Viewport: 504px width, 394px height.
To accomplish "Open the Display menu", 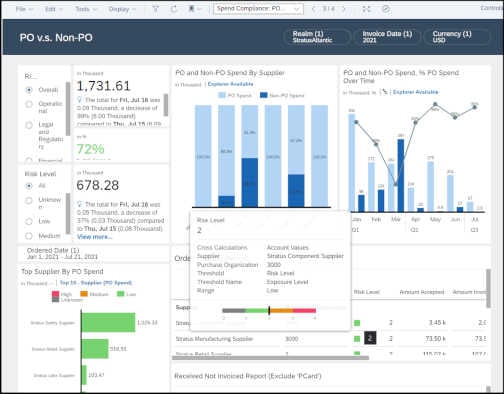I will coord(122,9).
